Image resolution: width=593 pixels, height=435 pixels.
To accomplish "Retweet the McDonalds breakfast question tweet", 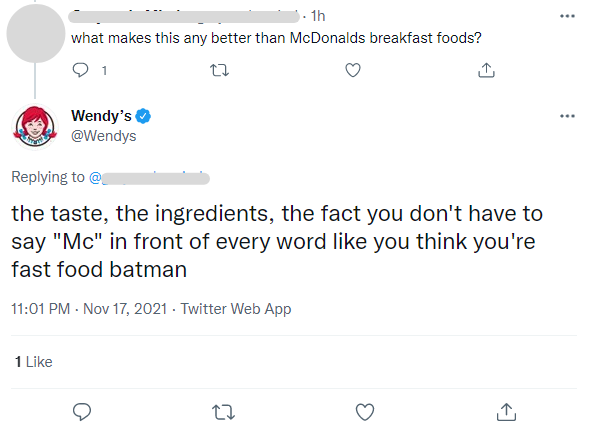I will (x=219, y=70).
